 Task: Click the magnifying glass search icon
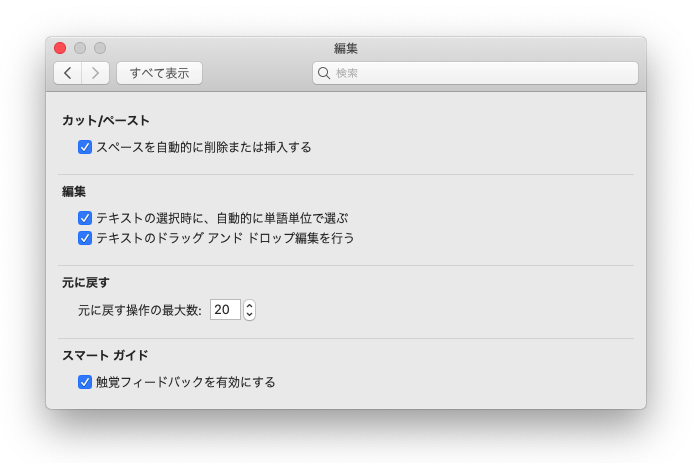tap(324, 73)
